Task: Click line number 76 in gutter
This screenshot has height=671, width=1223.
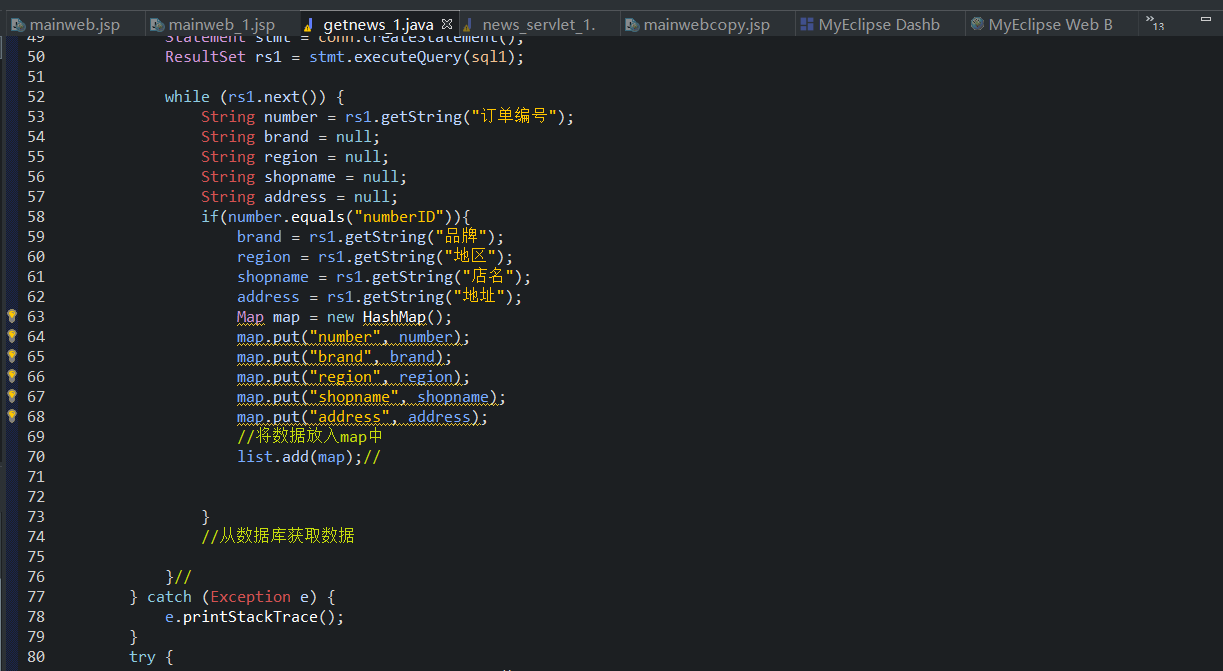Action: coord(36,577)
